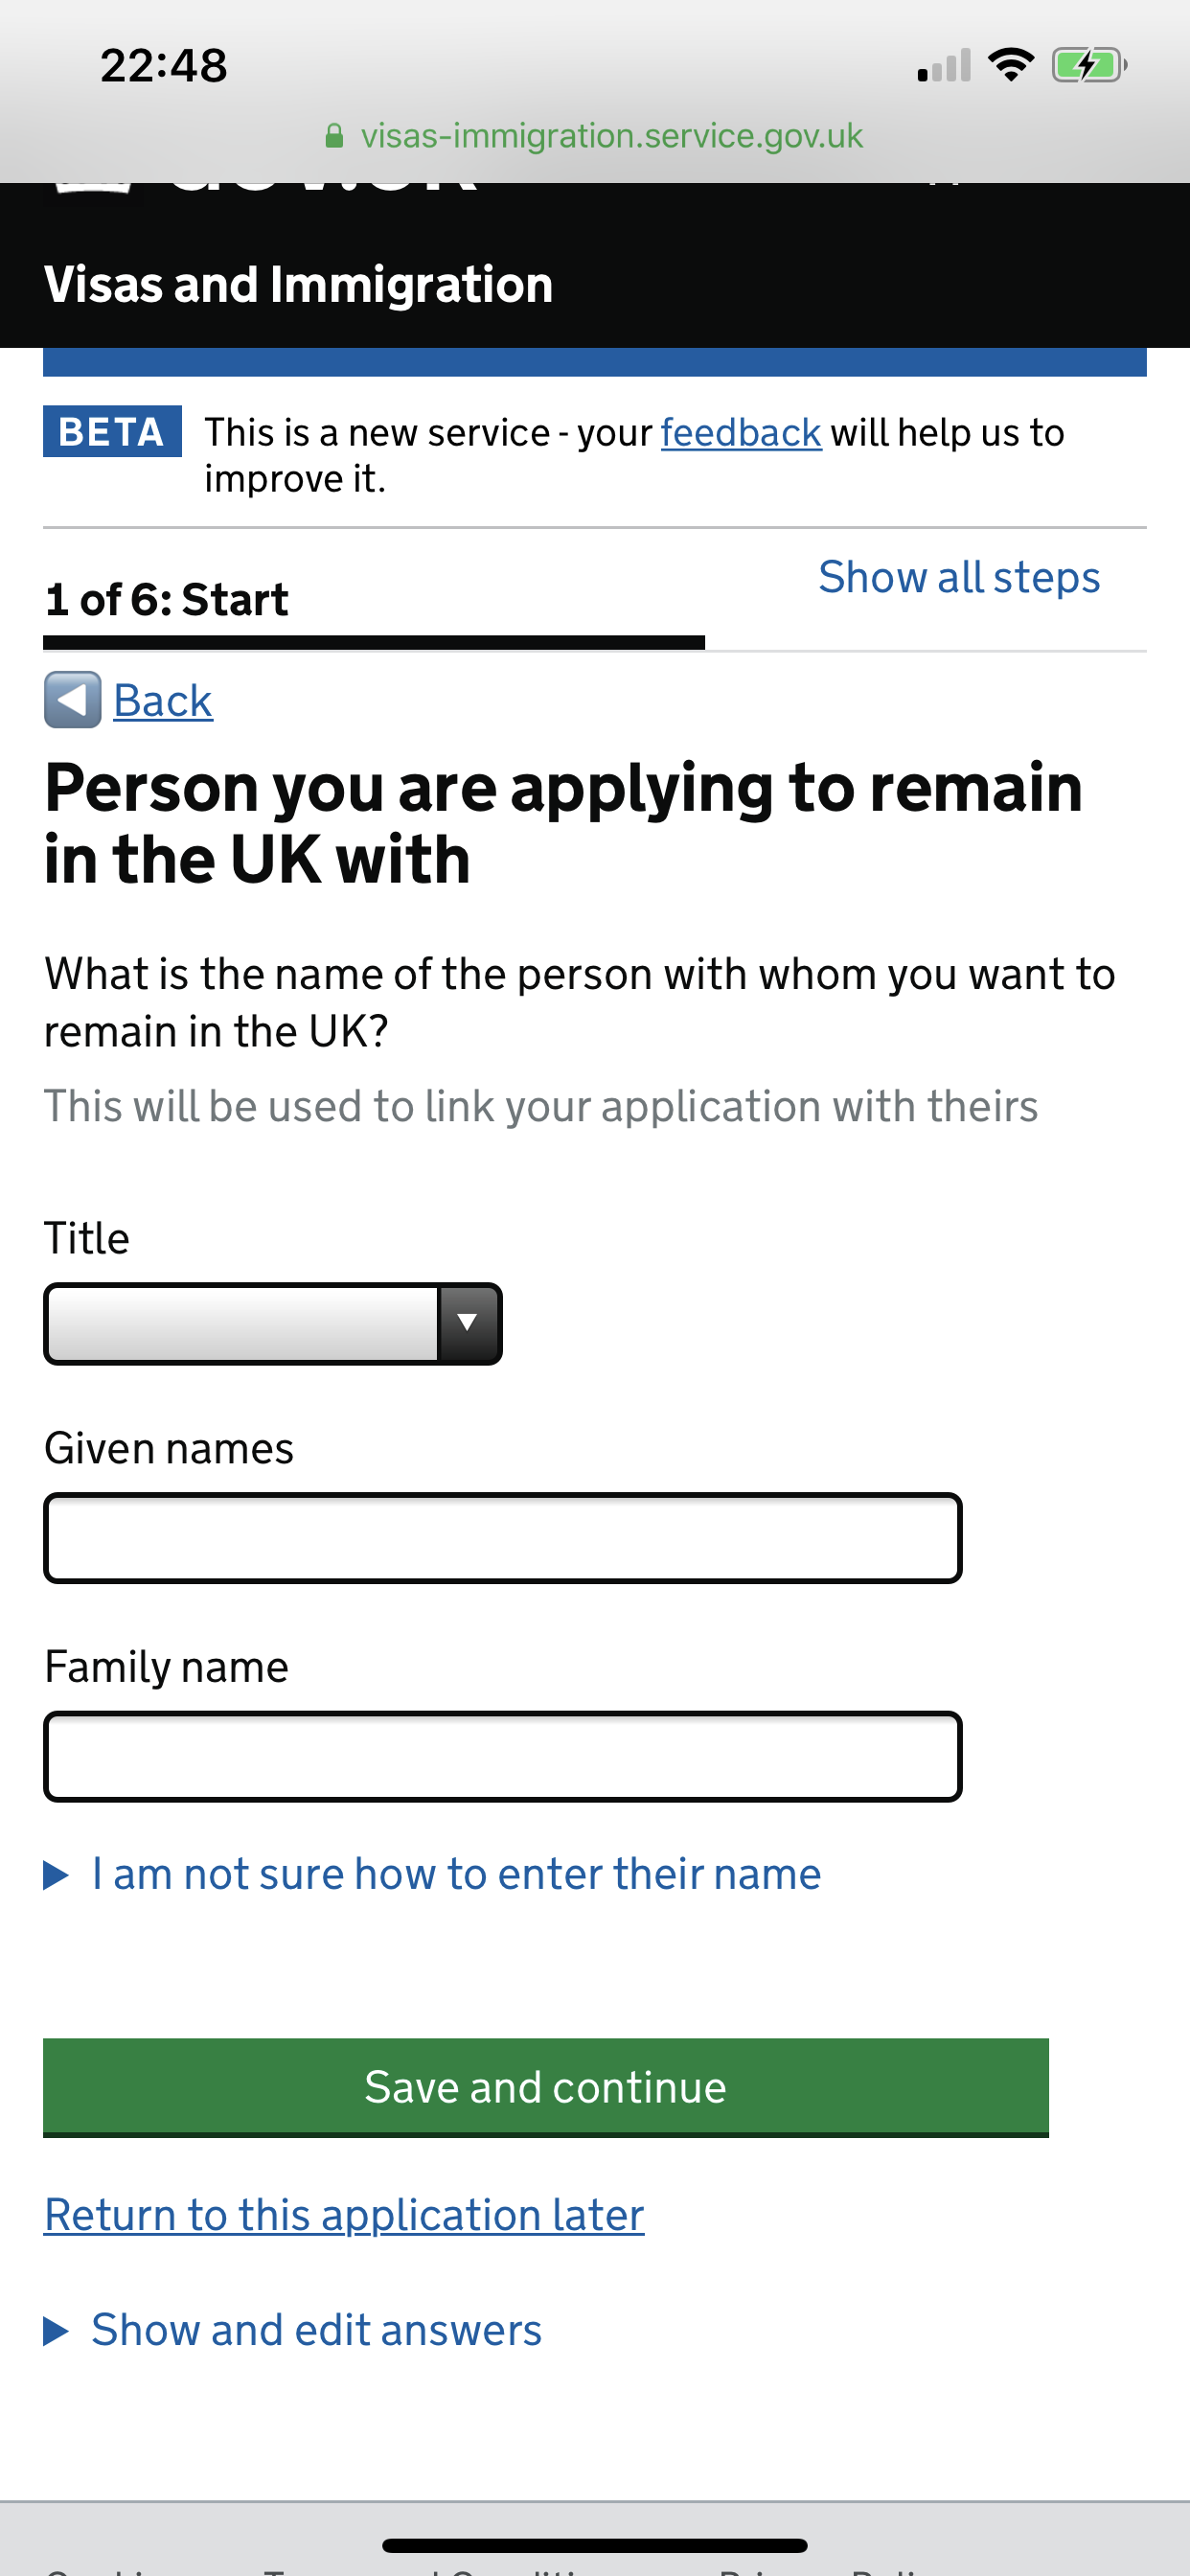
Task: Tap the BETA phase tag
Action: pyautogui.click(x=112, y=431)
